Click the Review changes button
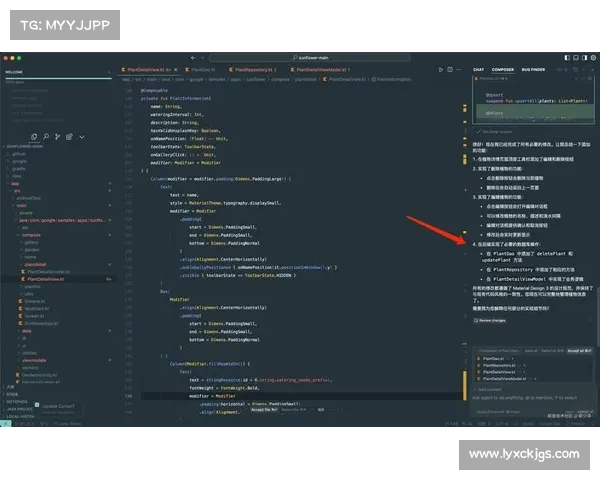 point(492,320)
